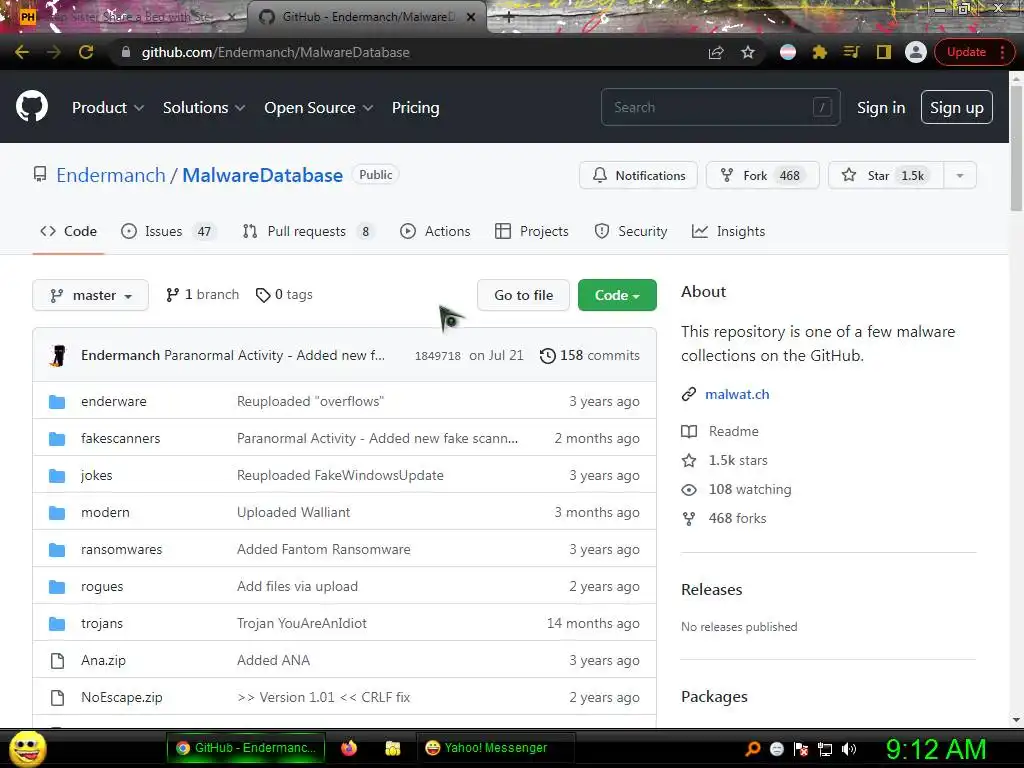View site info via the padlock icon
Screen dimensions: 1024x768
(x=126, y=52)
